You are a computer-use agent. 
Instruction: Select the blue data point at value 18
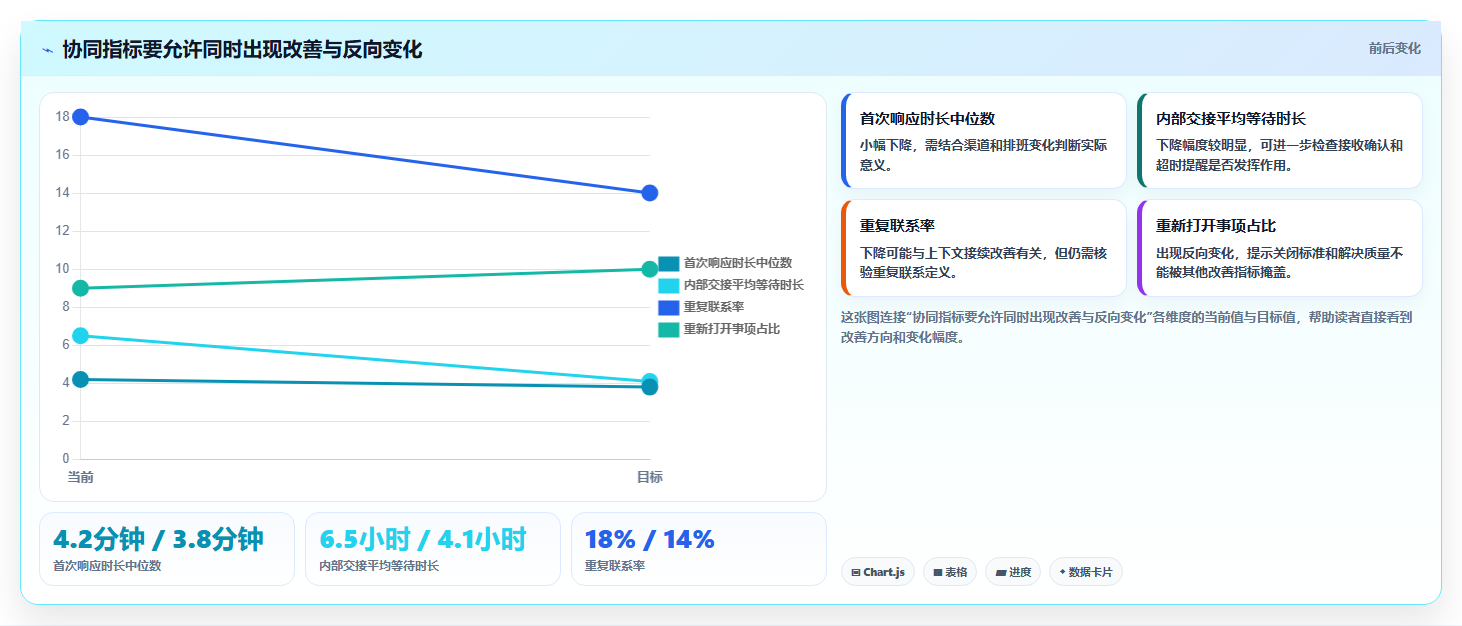click(x=81, y=117)
